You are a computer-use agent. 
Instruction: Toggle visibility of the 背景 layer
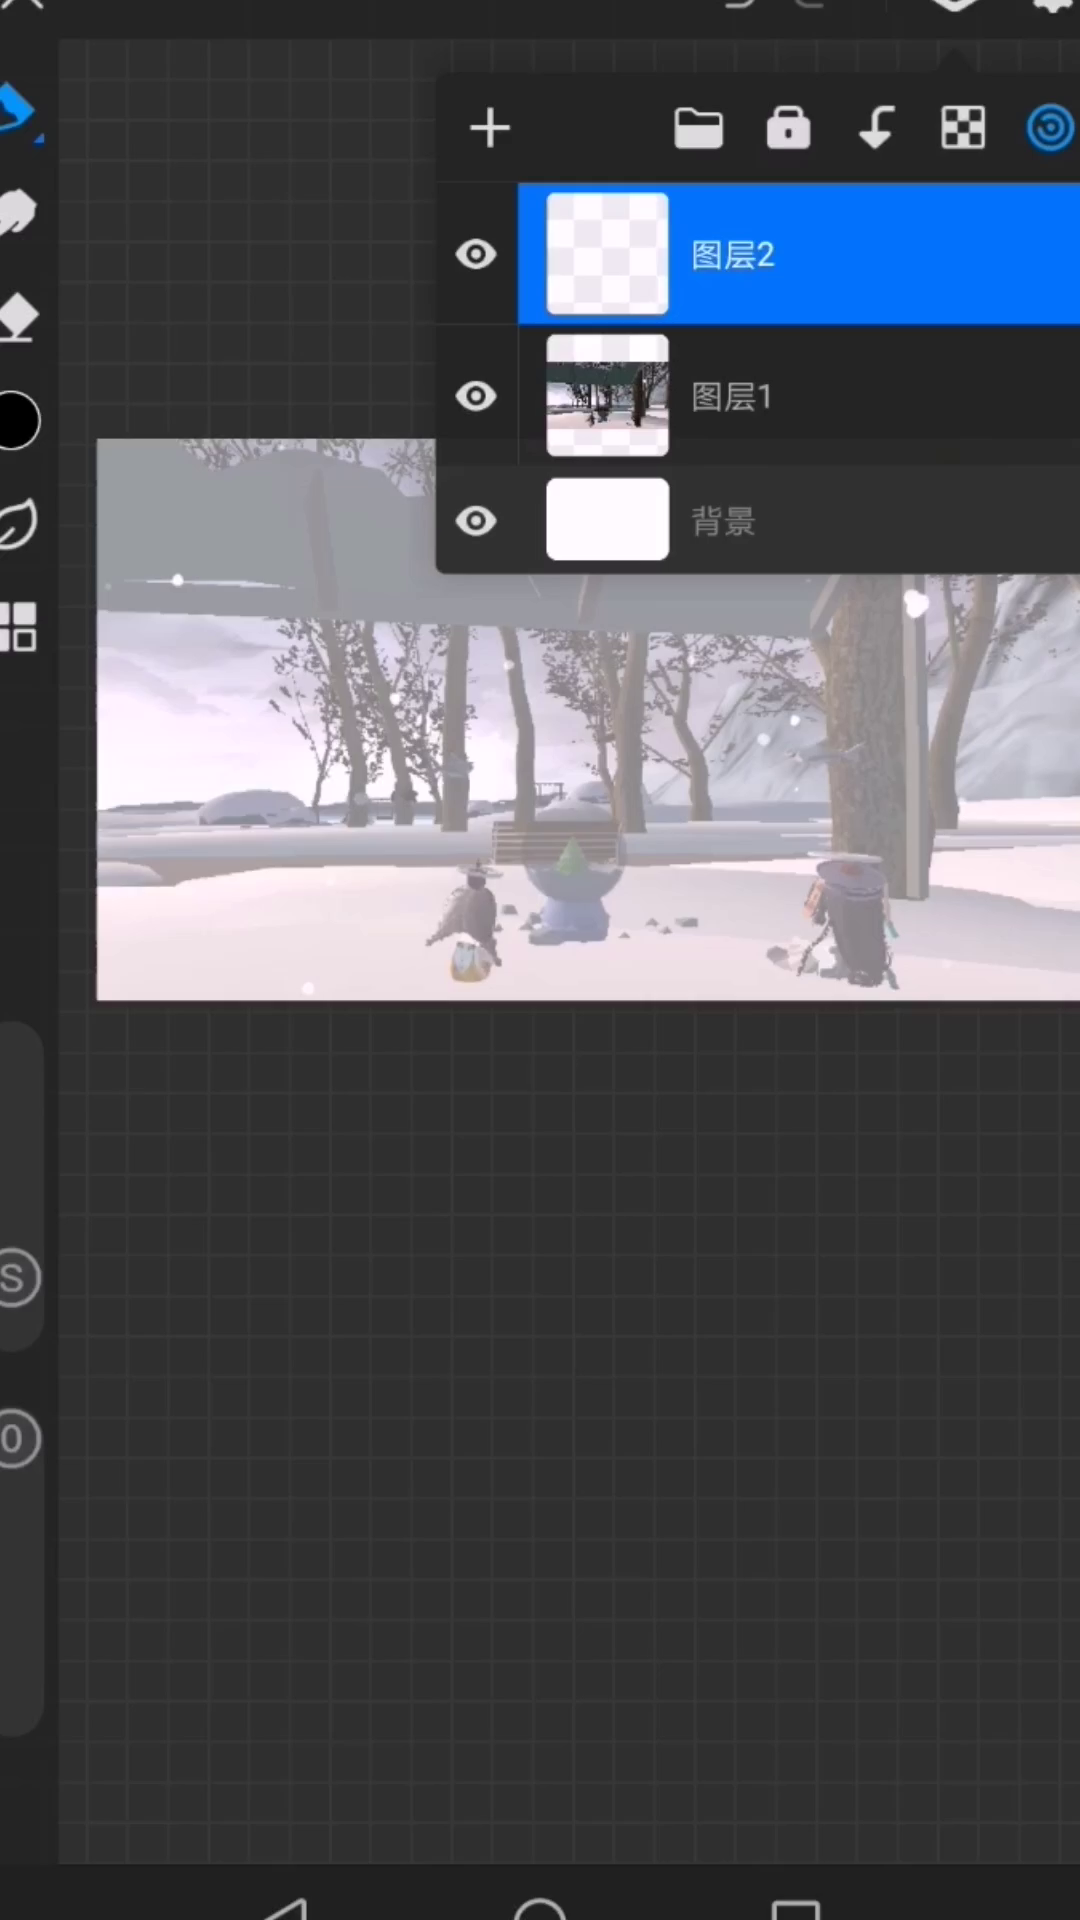[476, 521]
